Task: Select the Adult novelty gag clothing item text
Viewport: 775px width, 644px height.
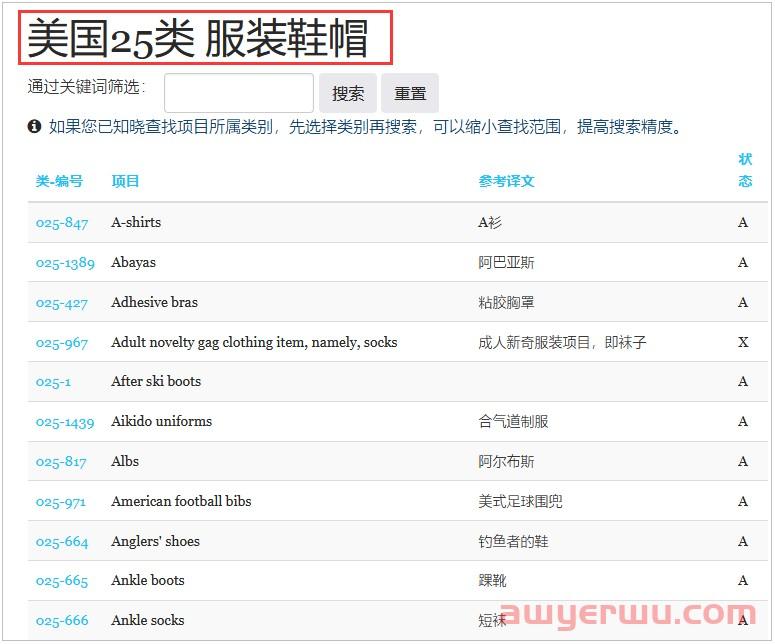Action: pyautogui.click(x=254, y=342)
